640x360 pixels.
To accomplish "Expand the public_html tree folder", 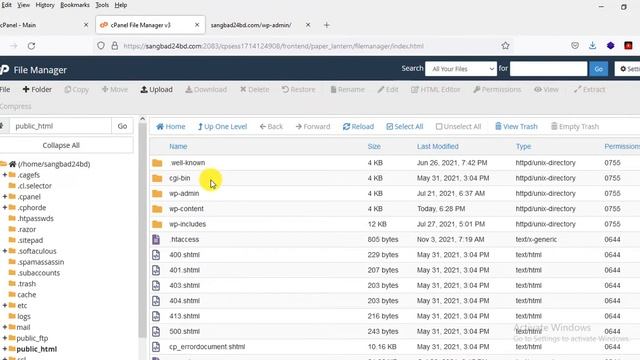I will click(x=4, y=349).
